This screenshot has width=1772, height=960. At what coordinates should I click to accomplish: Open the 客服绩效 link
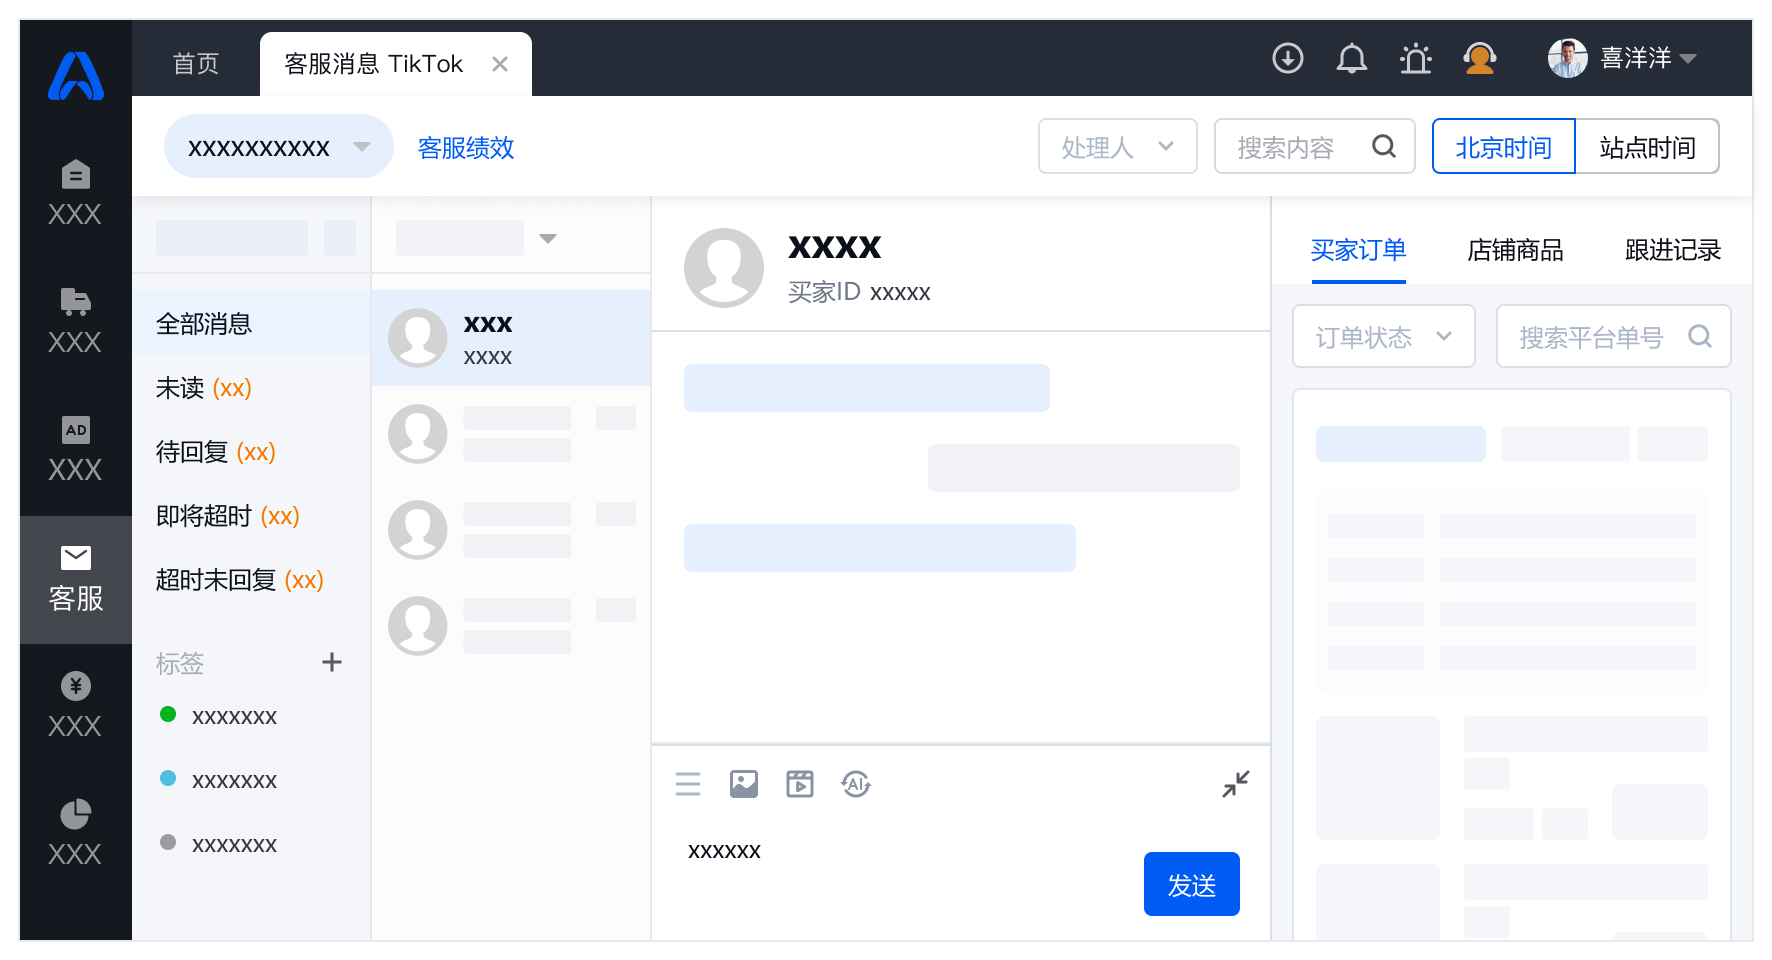466,148
